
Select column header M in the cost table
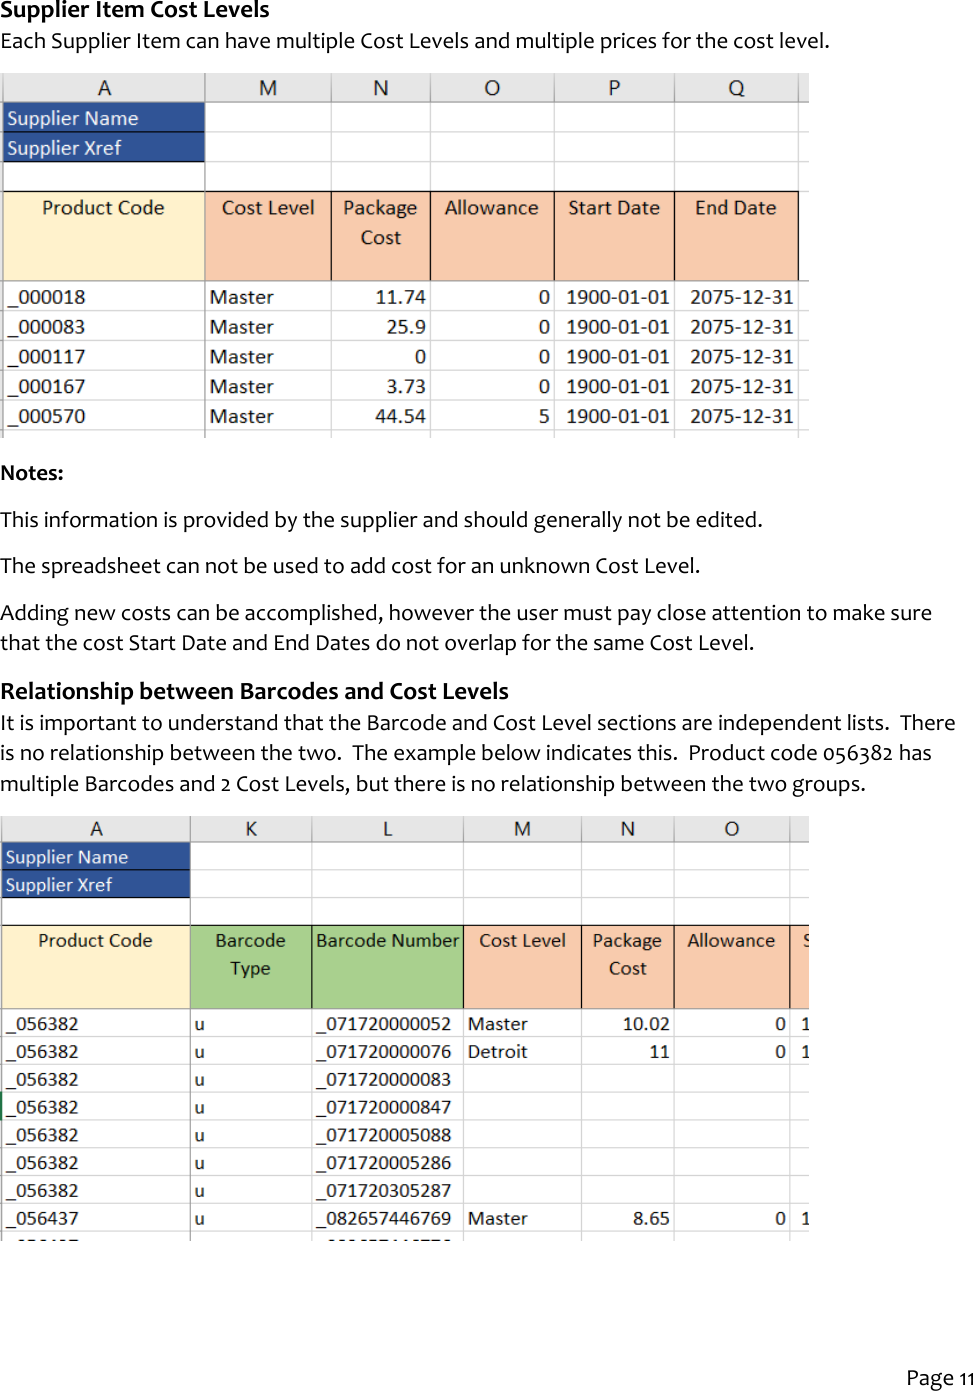tap(267, 87)
